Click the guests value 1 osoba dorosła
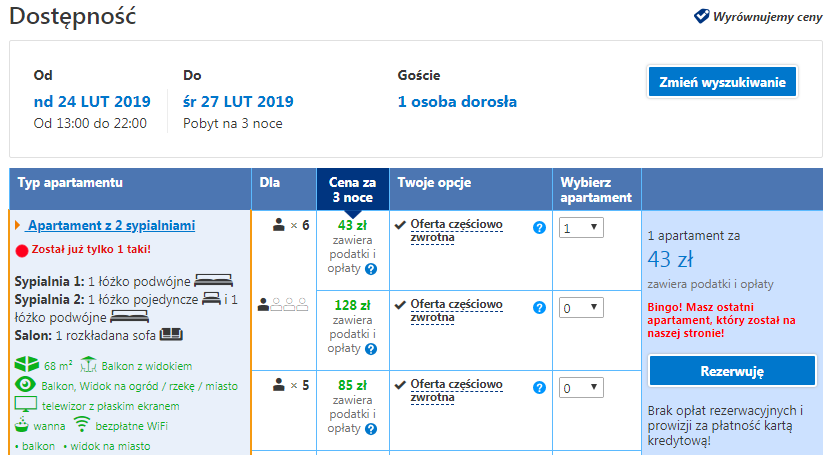 point(457,101)
